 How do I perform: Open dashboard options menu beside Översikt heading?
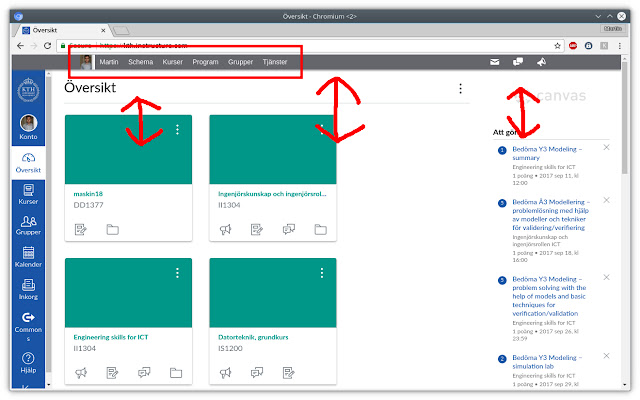[x=460, y=89]
